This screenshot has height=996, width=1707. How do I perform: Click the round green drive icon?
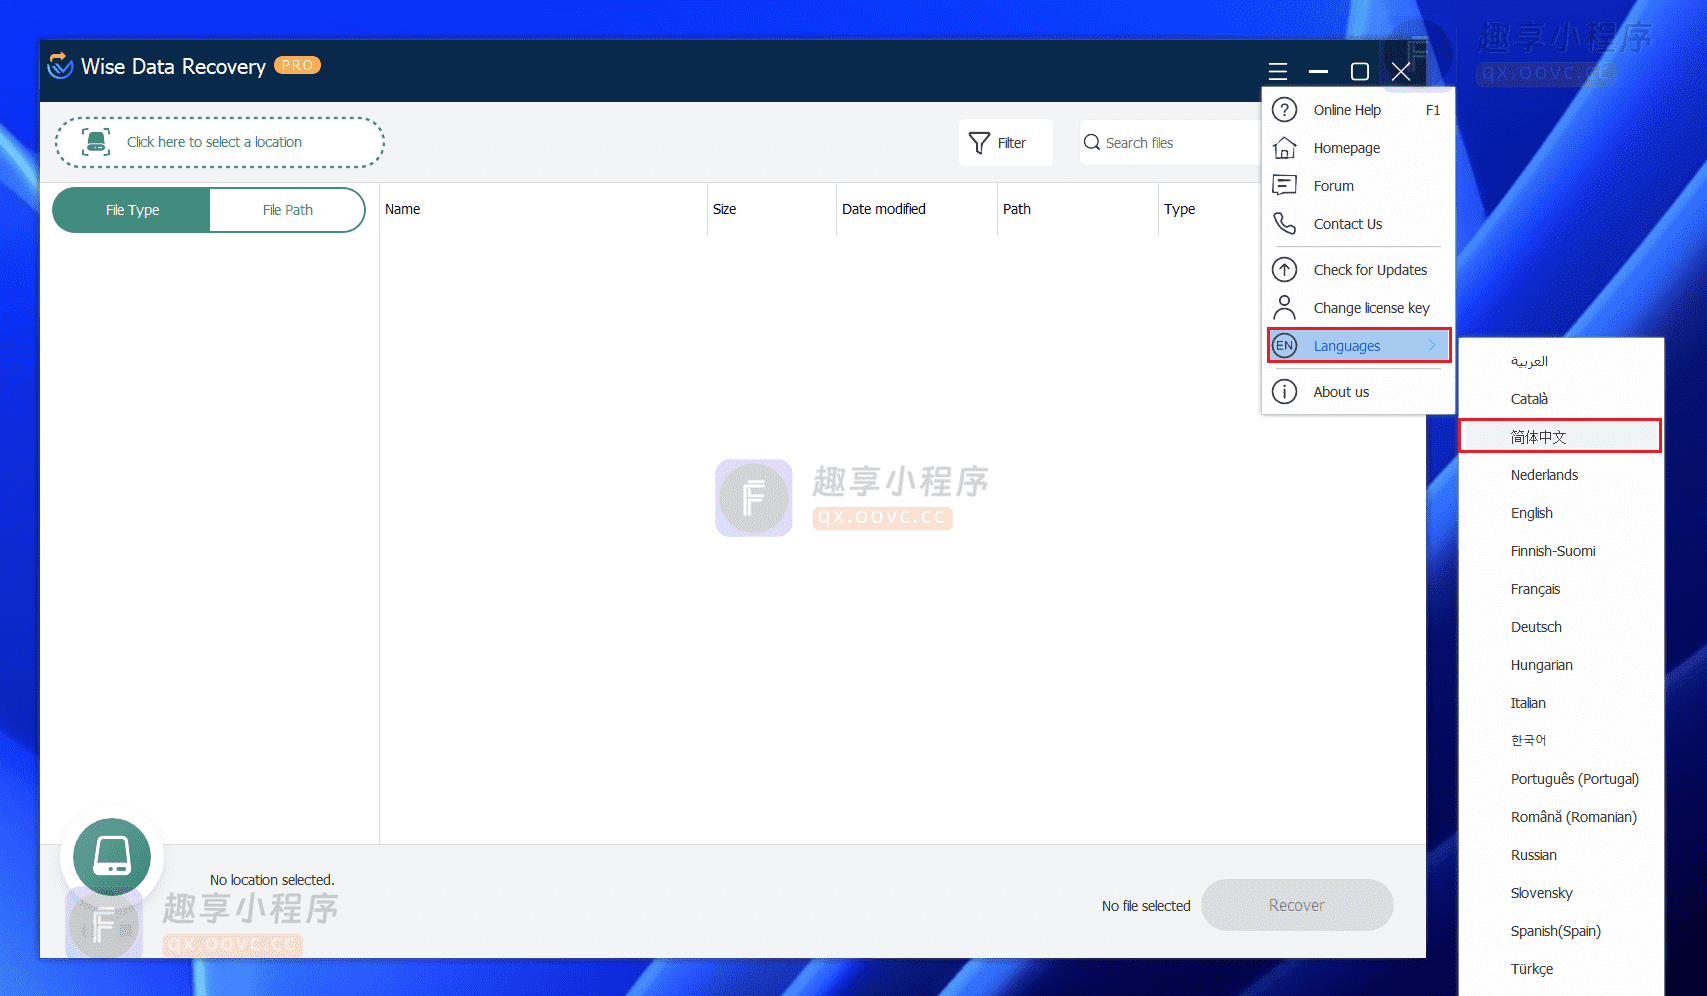pos(112,857)
